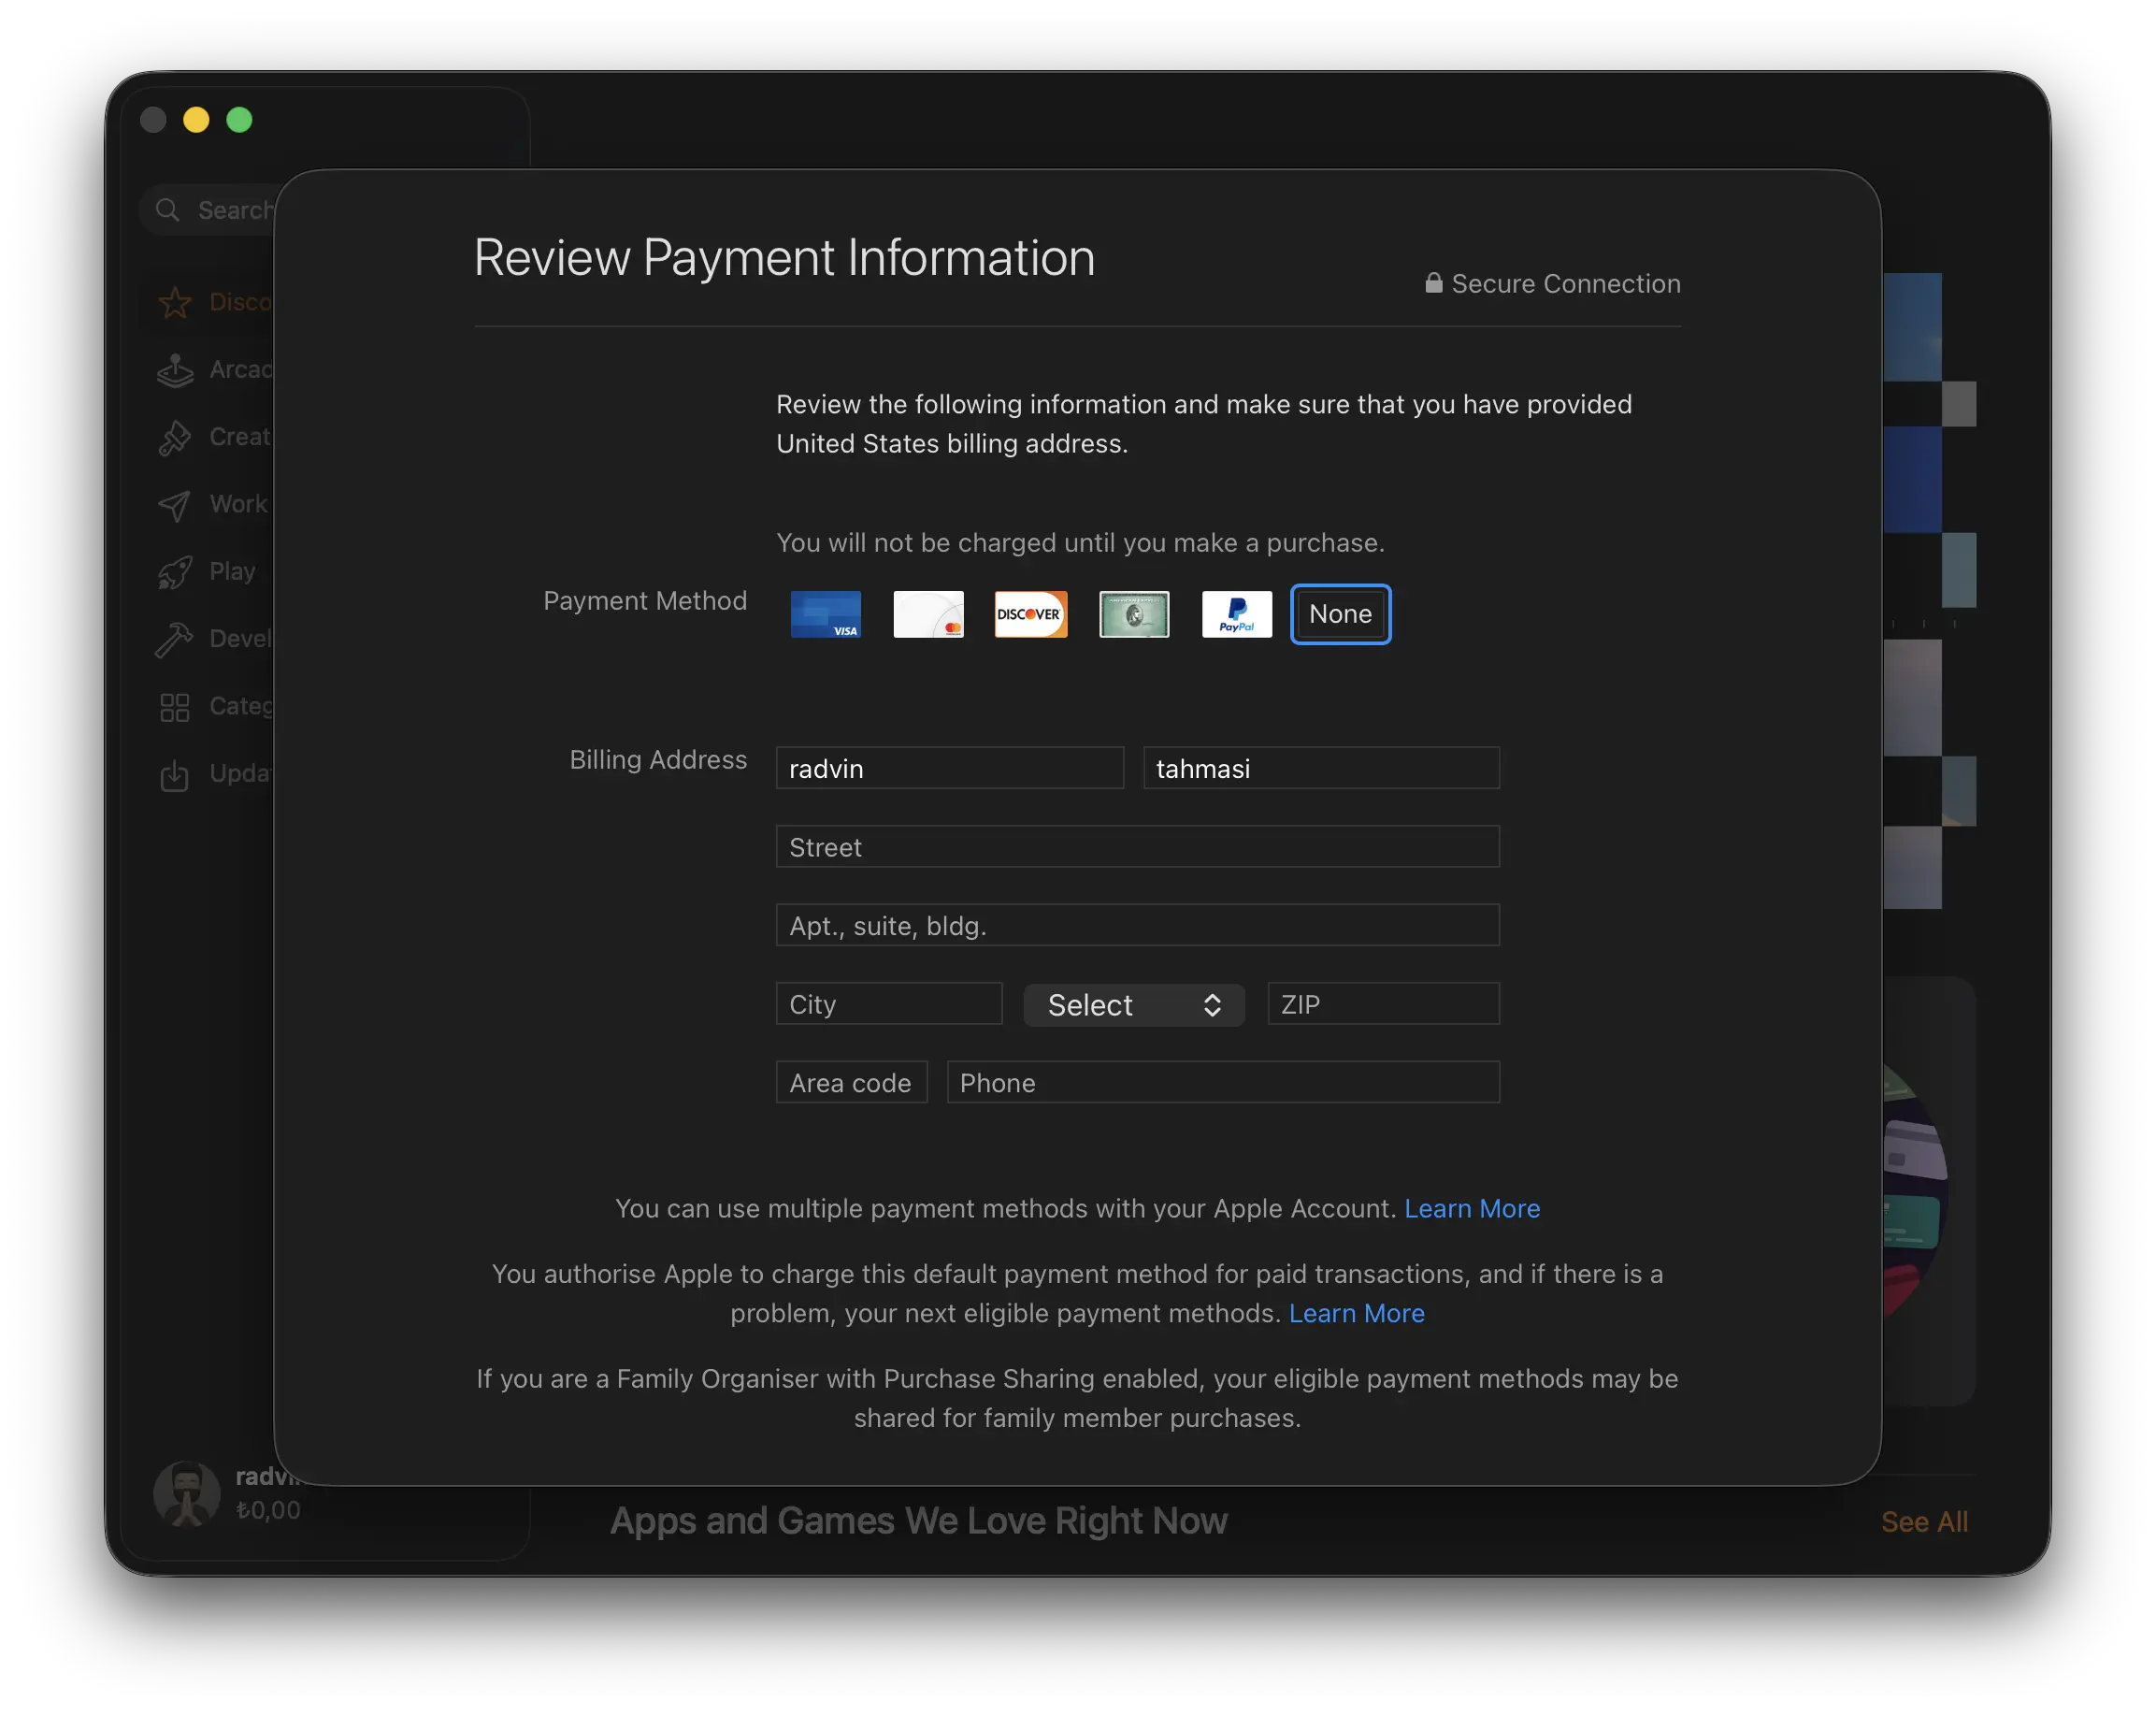Choose the Mastercard payment option

[928, 614]
